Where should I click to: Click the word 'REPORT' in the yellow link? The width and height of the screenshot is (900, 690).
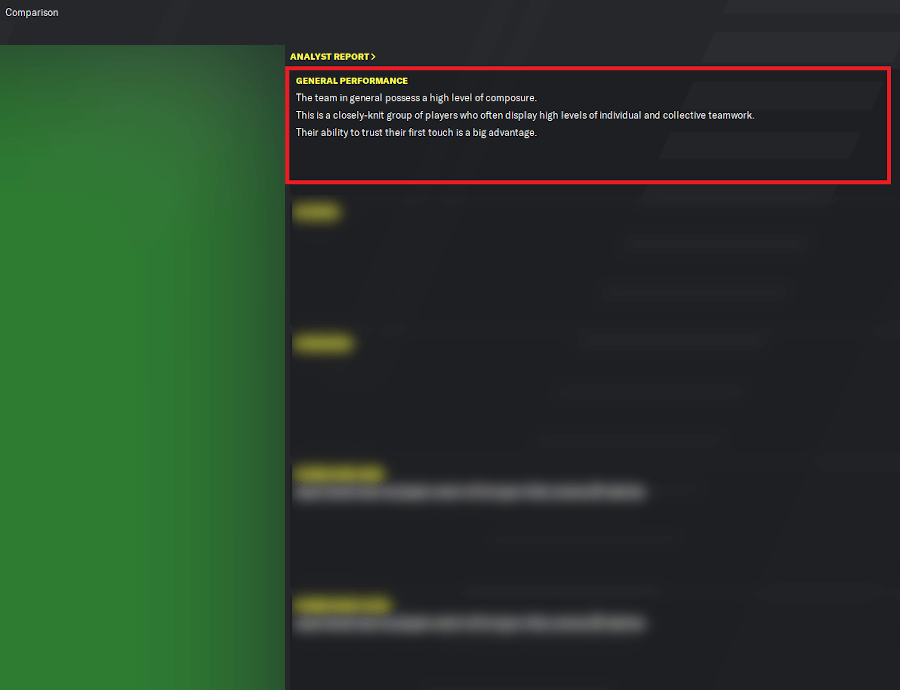tap(350, 57)
